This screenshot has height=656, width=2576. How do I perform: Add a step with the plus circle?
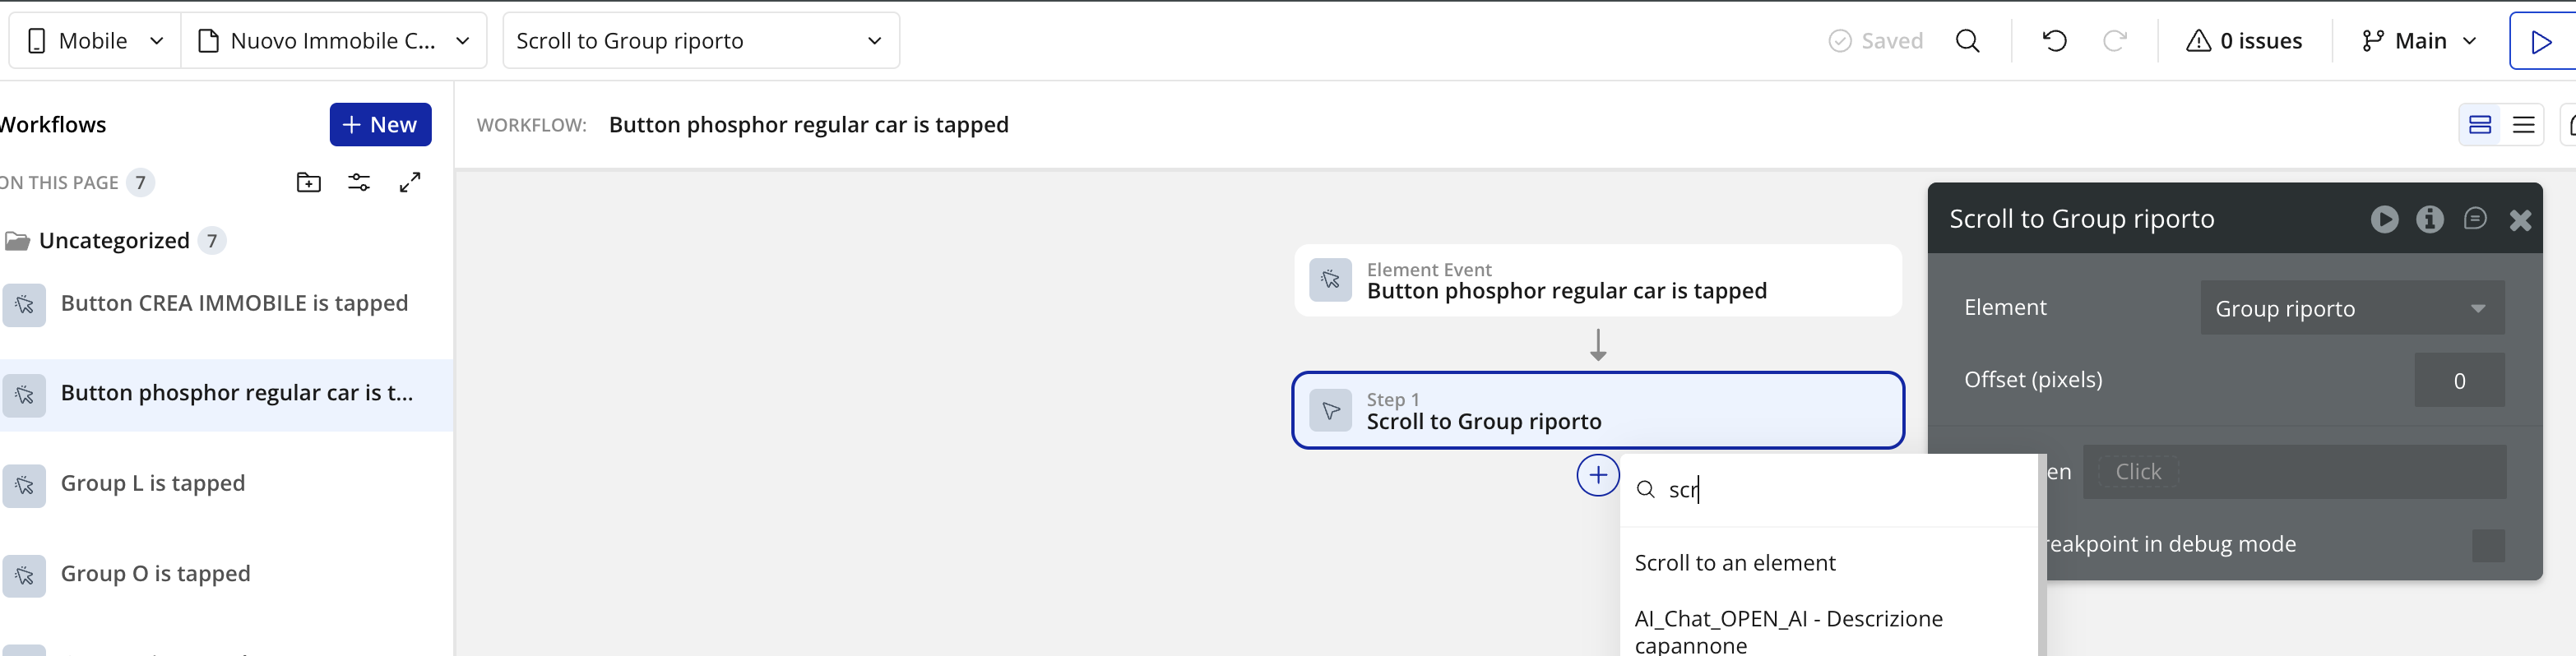[x=1597, y=475]
